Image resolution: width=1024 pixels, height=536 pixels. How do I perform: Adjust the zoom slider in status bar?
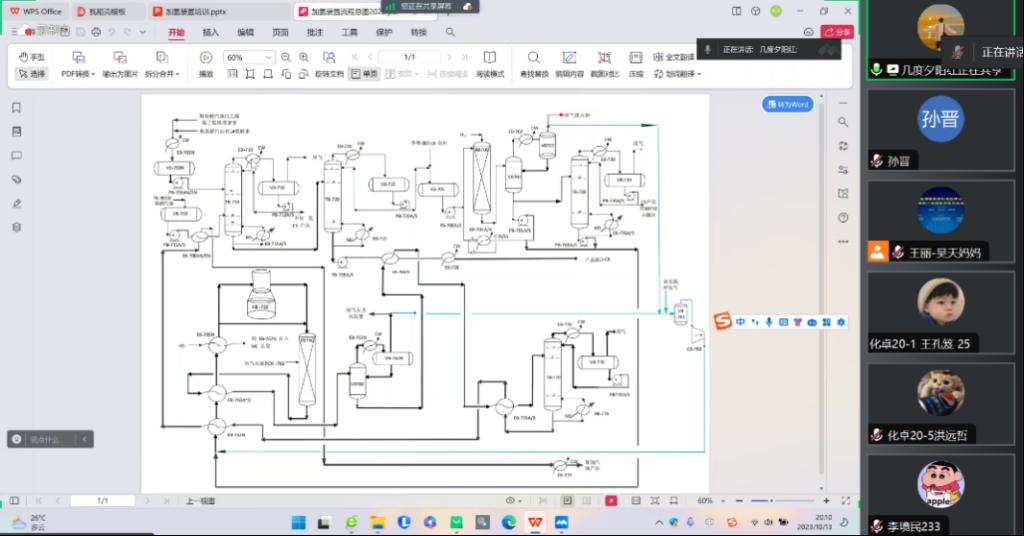click(x=772, y=500)
